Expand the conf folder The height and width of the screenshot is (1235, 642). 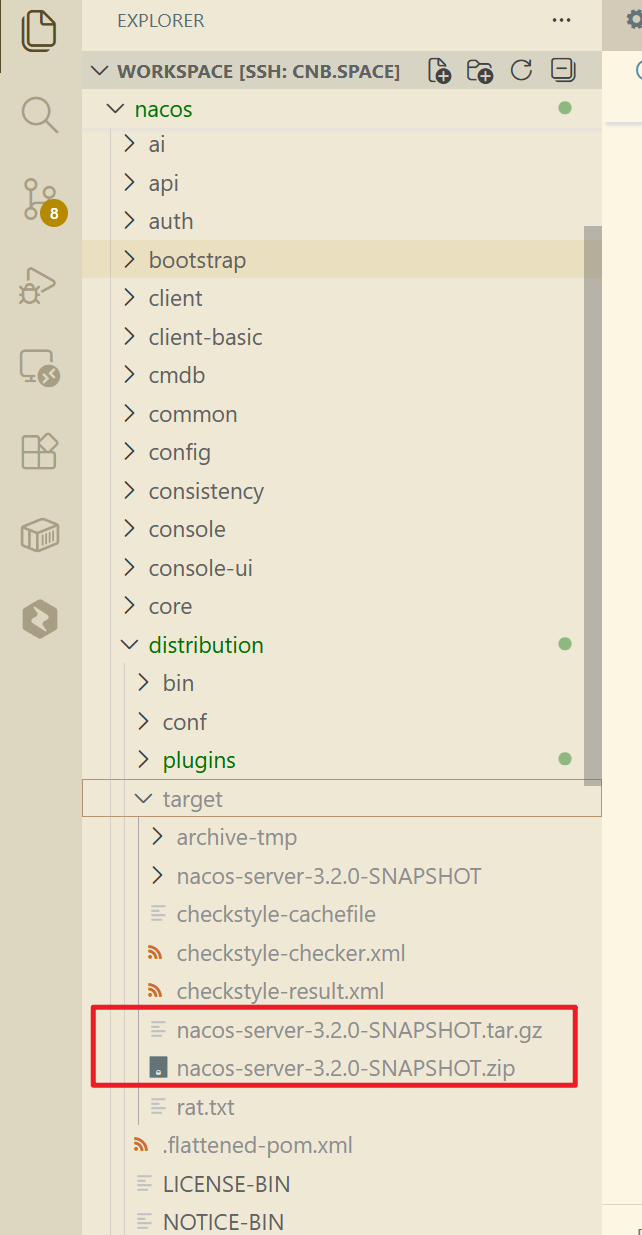[x=341, y=722]
